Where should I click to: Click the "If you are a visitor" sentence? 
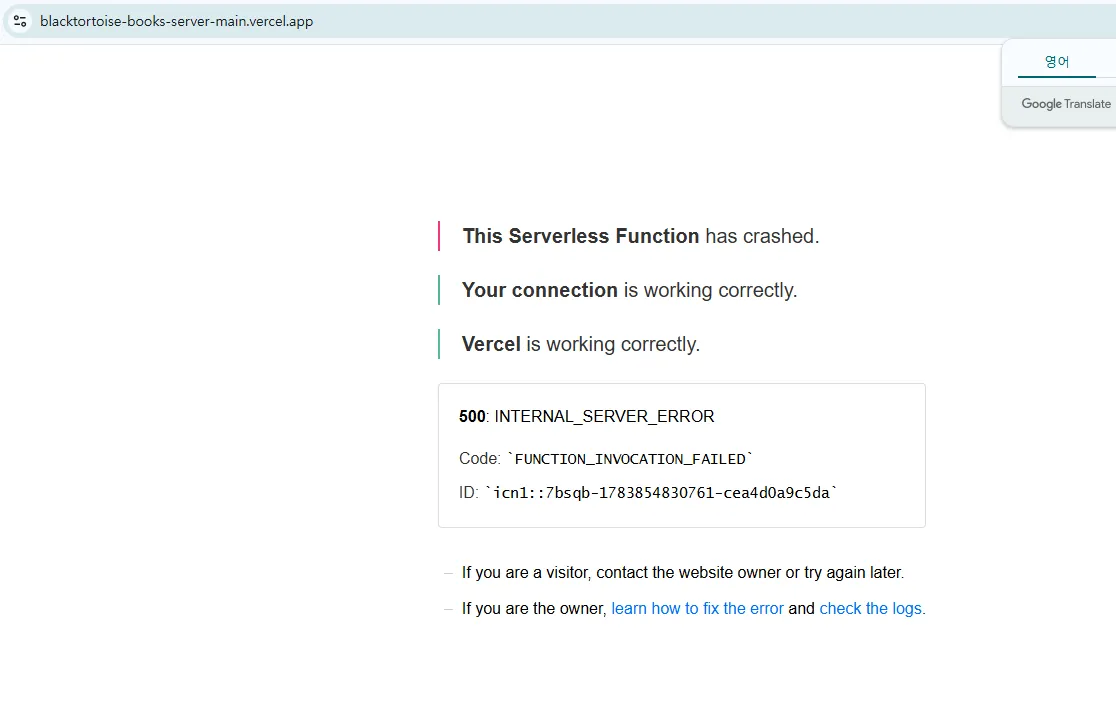683,572
